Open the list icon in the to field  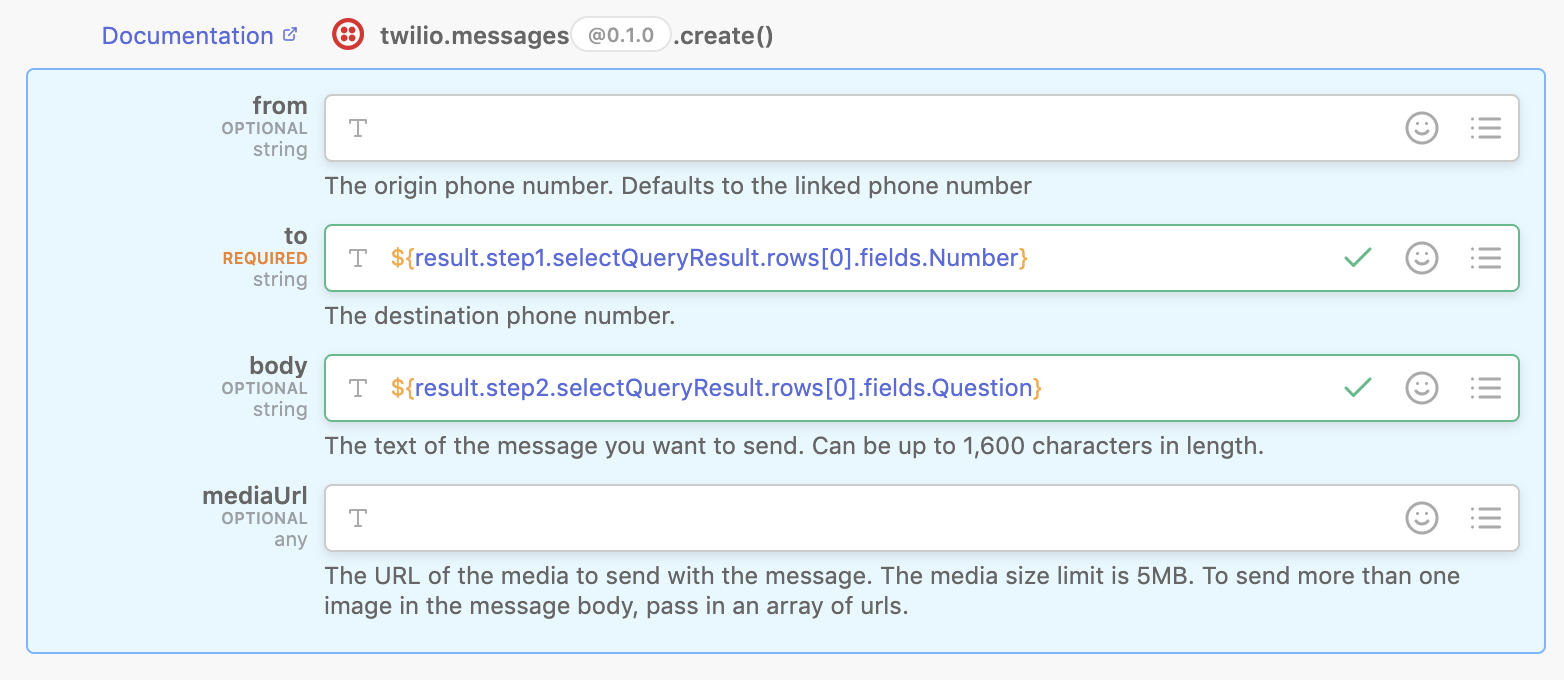pos(1485,258)
